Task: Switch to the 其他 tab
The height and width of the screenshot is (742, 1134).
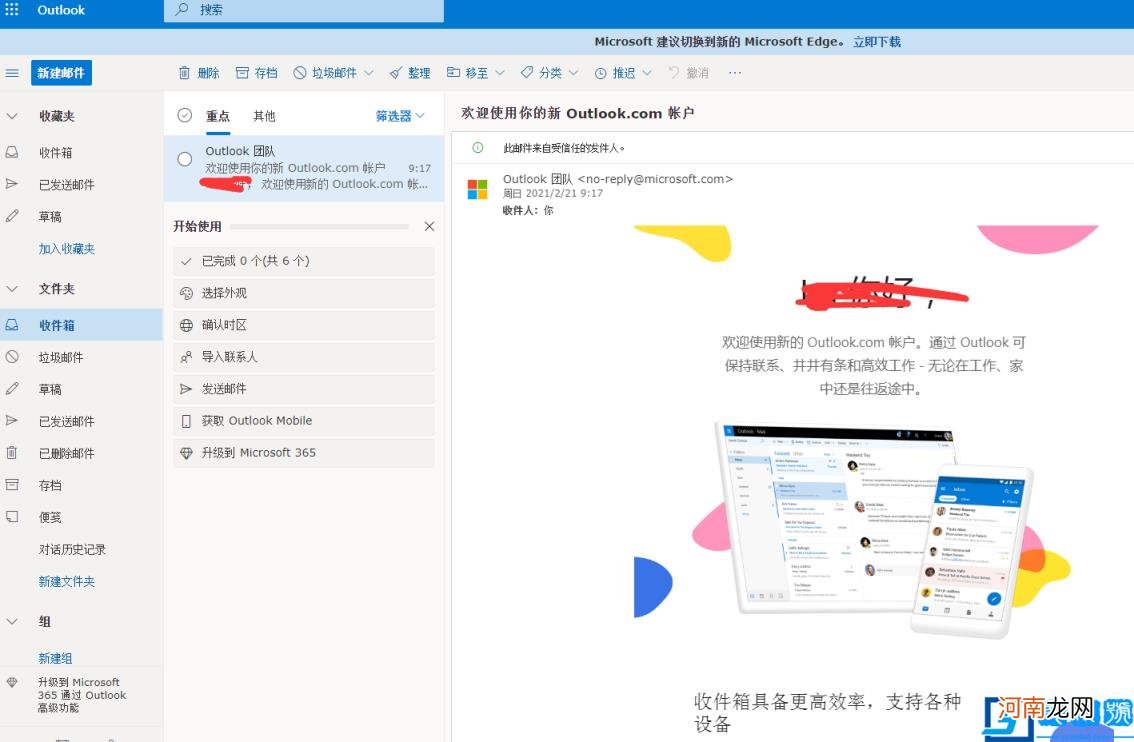Action: point(263,115)
